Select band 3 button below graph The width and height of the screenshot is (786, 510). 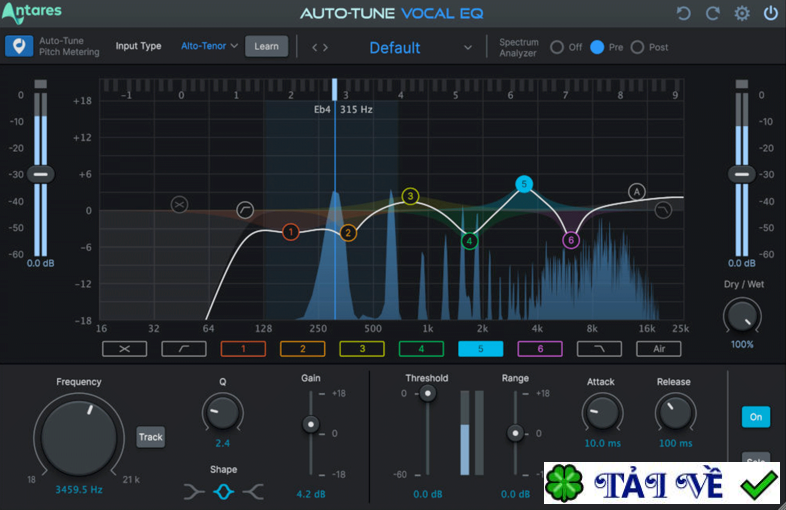click(362, 349)
